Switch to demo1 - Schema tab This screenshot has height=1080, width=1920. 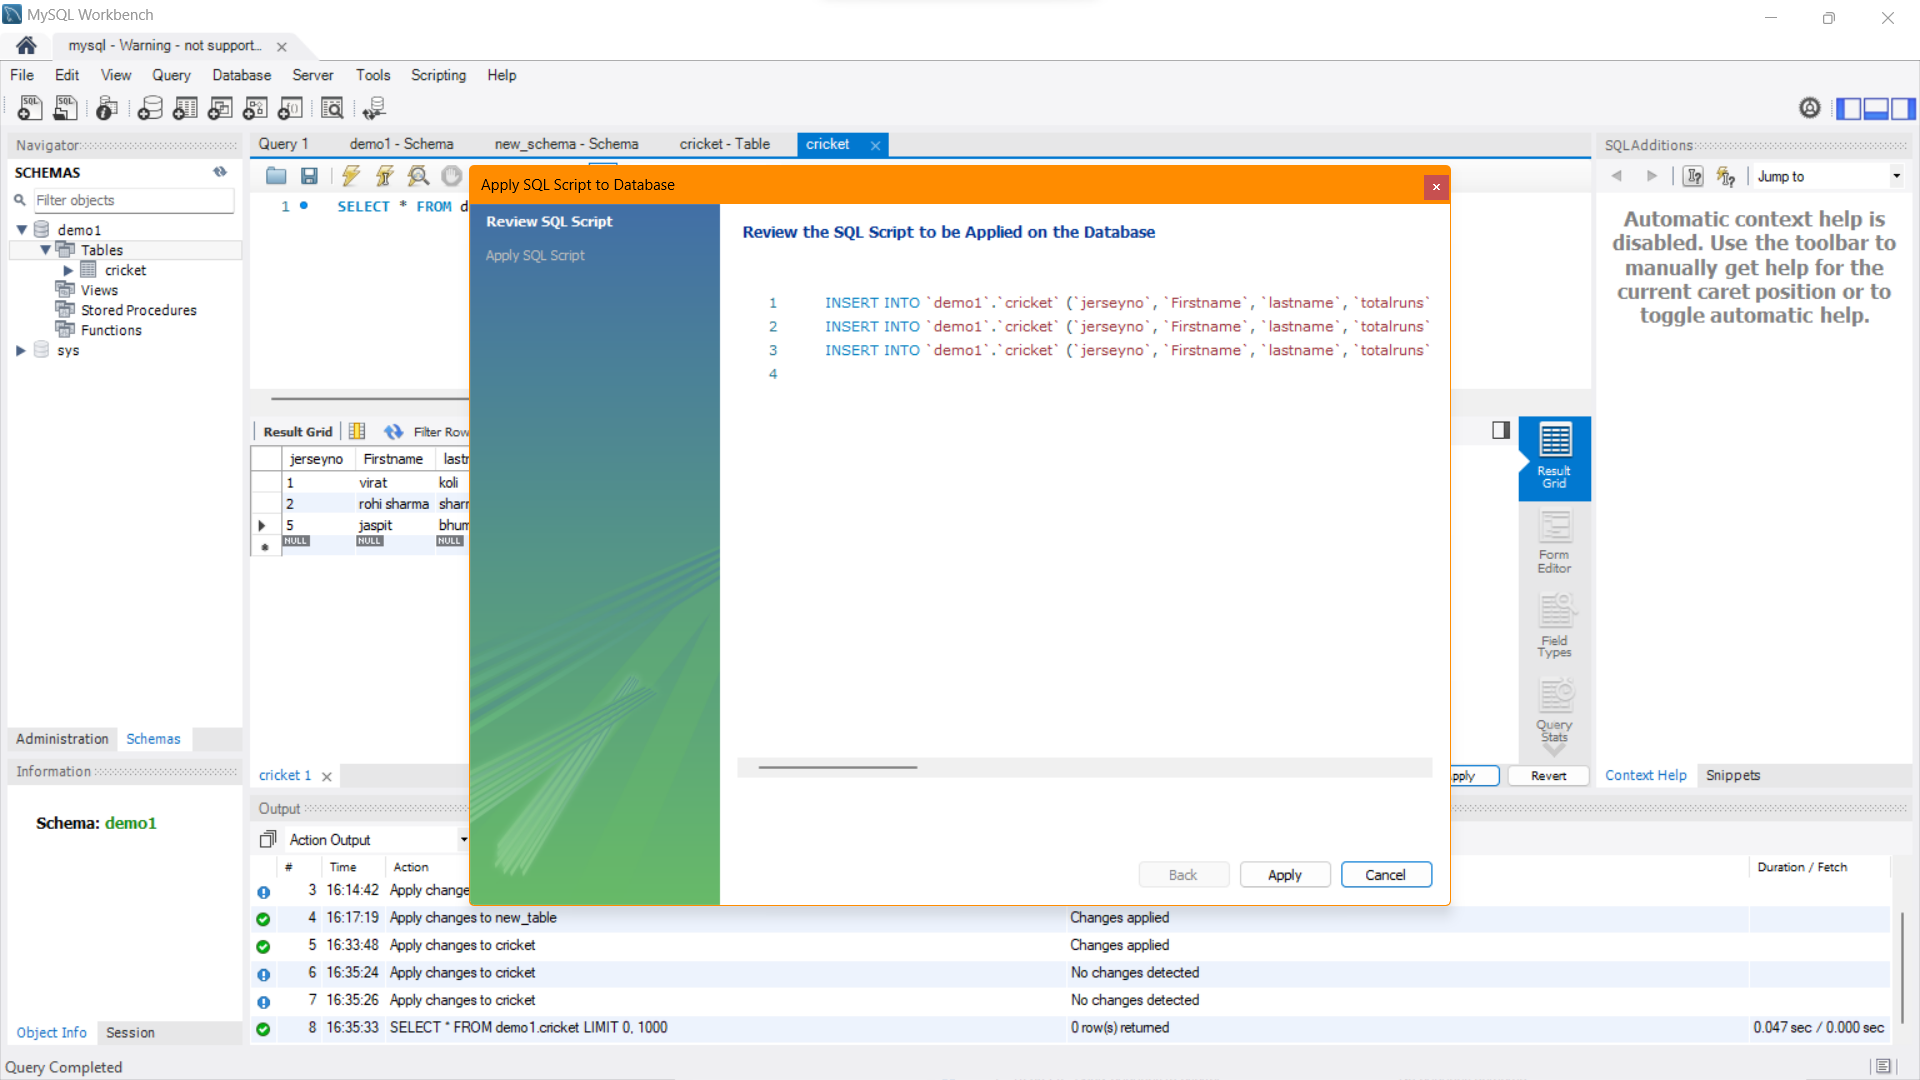coord(401,144)
